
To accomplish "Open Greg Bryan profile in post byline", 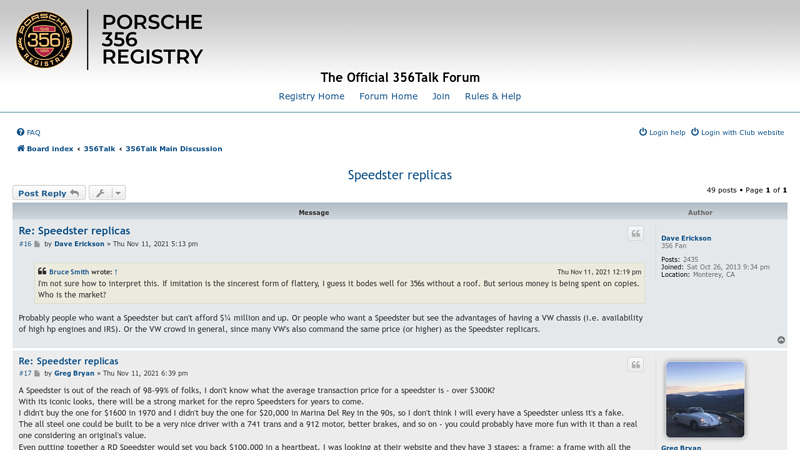I will 74,373.
